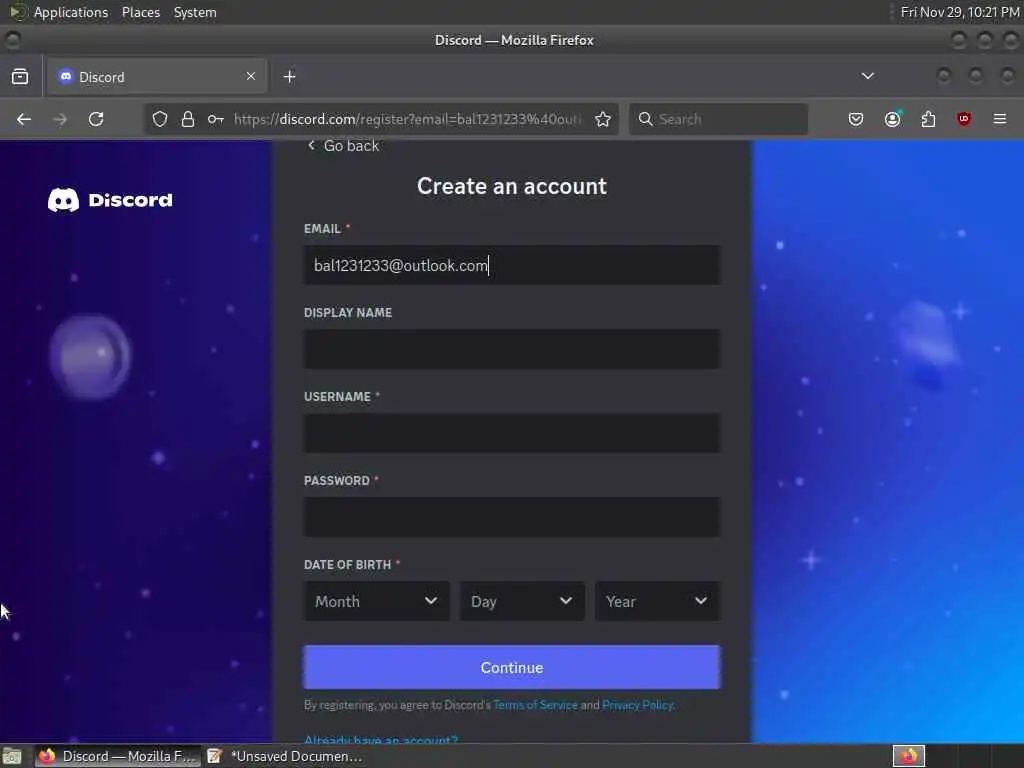Click the site security padlock icon

pos(188,119)
